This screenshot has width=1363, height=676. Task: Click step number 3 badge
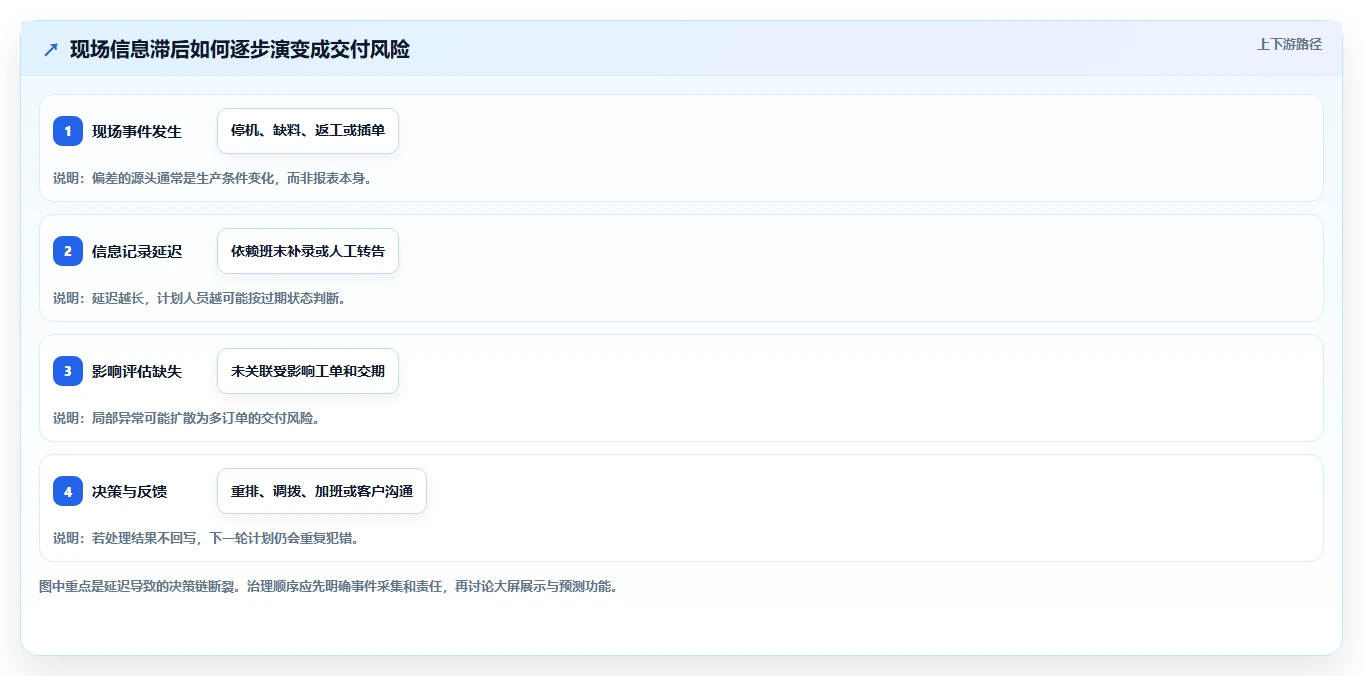tap(68, 371)
